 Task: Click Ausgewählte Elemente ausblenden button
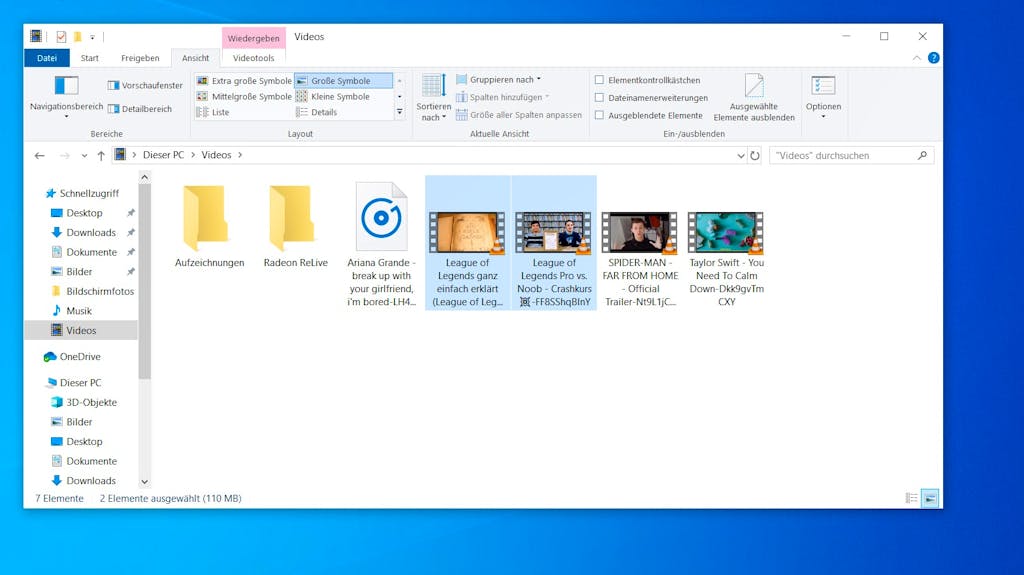tap(754, 97)
